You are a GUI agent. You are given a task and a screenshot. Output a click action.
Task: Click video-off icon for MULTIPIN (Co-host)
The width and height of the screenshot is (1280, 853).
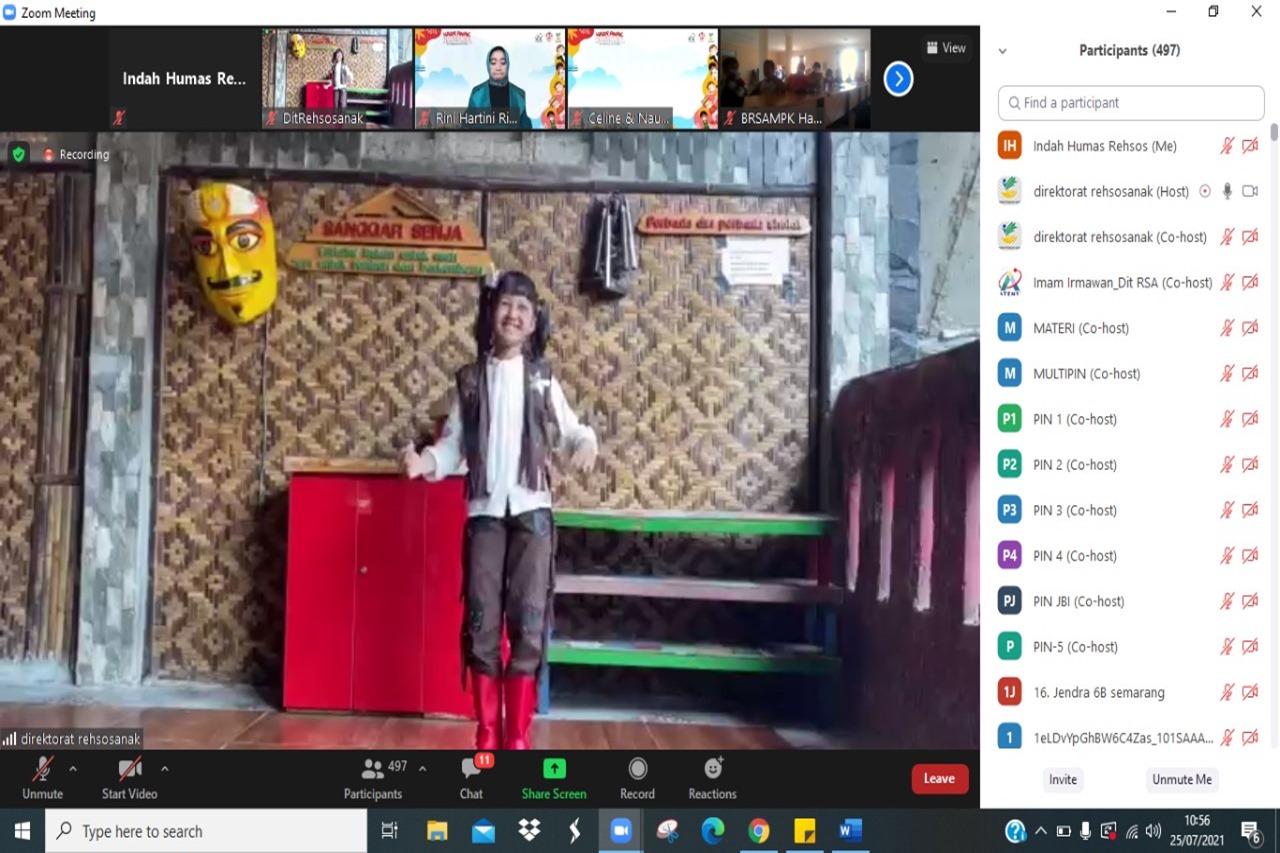coord(1250,374)
